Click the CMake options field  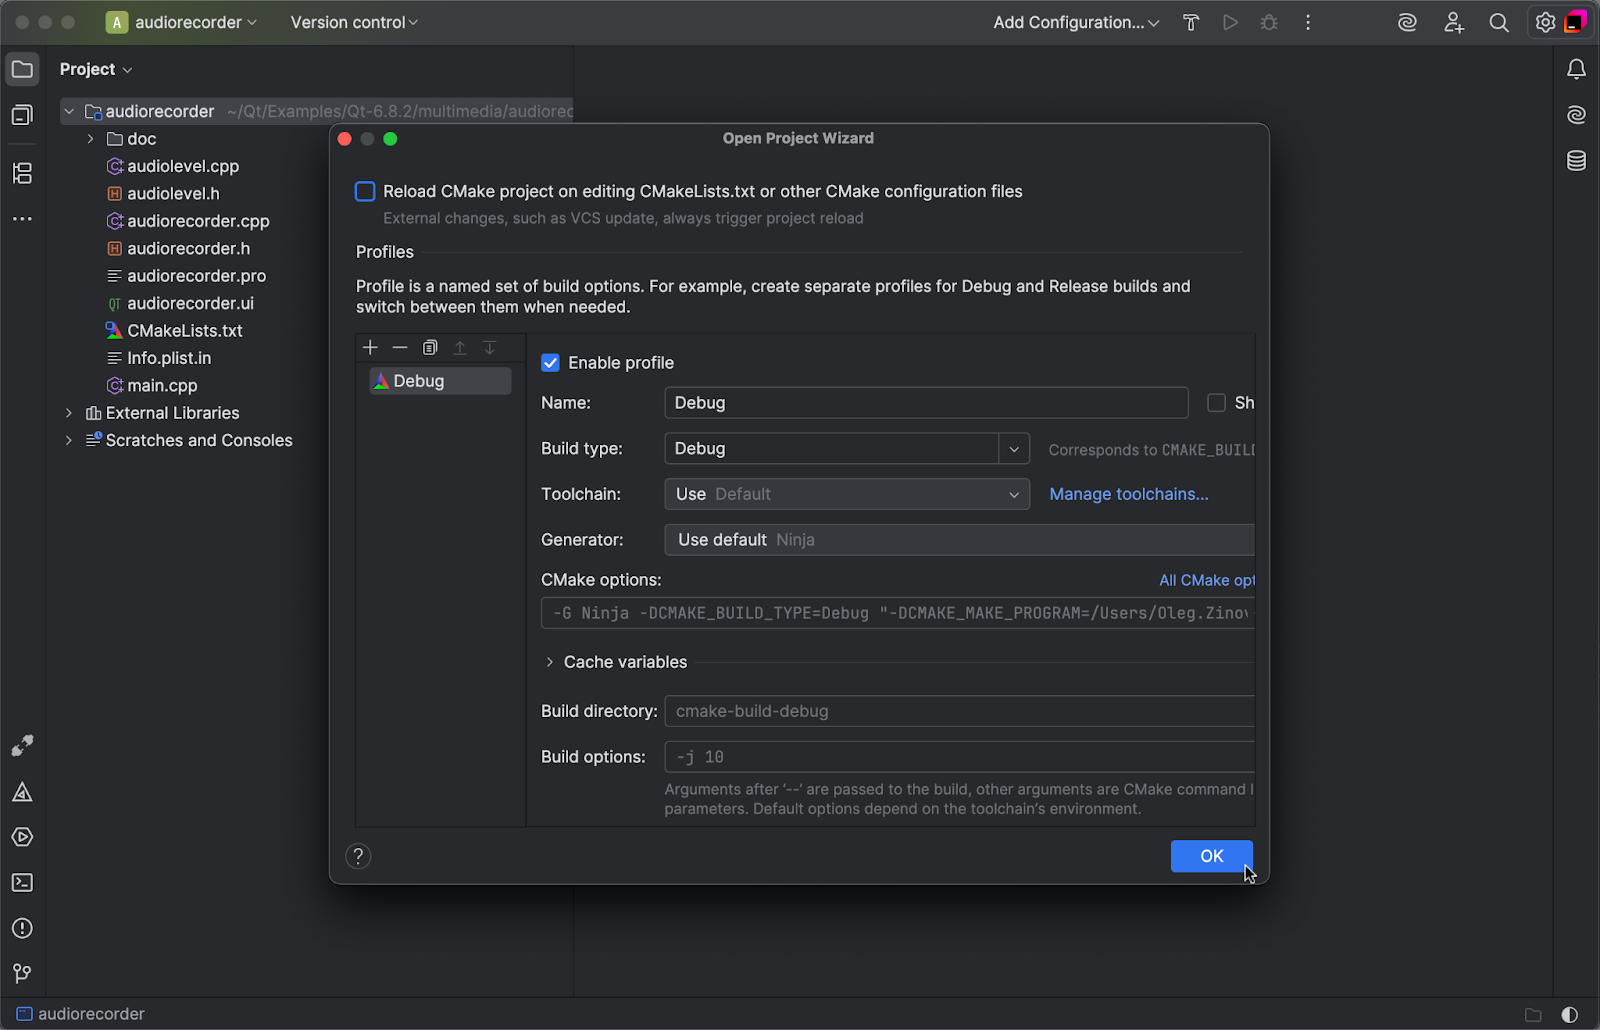(898, 613)
